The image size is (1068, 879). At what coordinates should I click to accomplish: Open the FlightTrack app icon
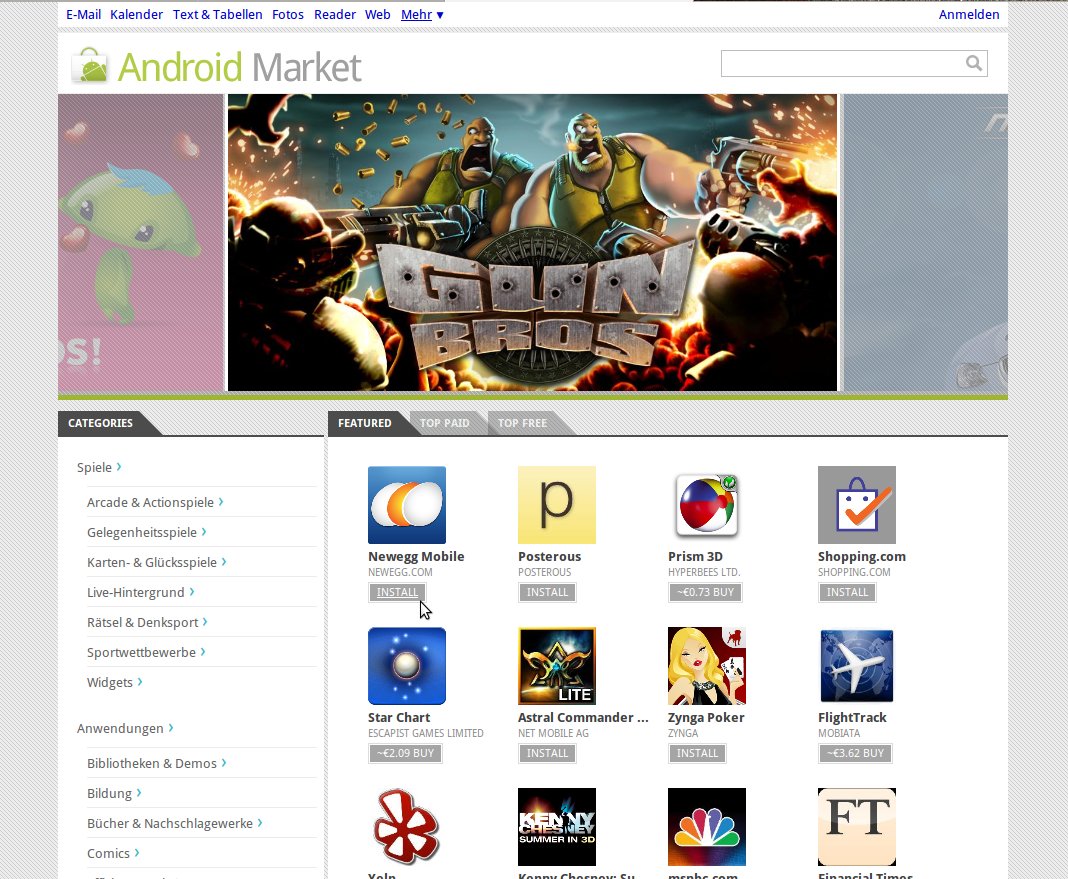[x=856, y=666]
